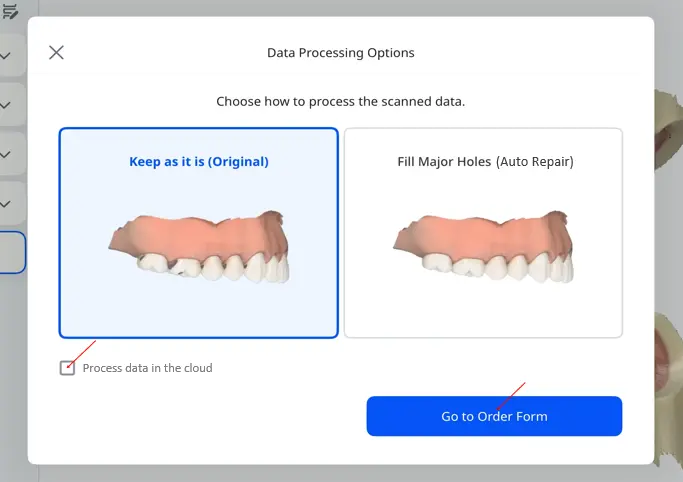The image size is (683, 482).
Task: Enable the Process data in the cloud checkbox
Action: click(x=67, y=368)
